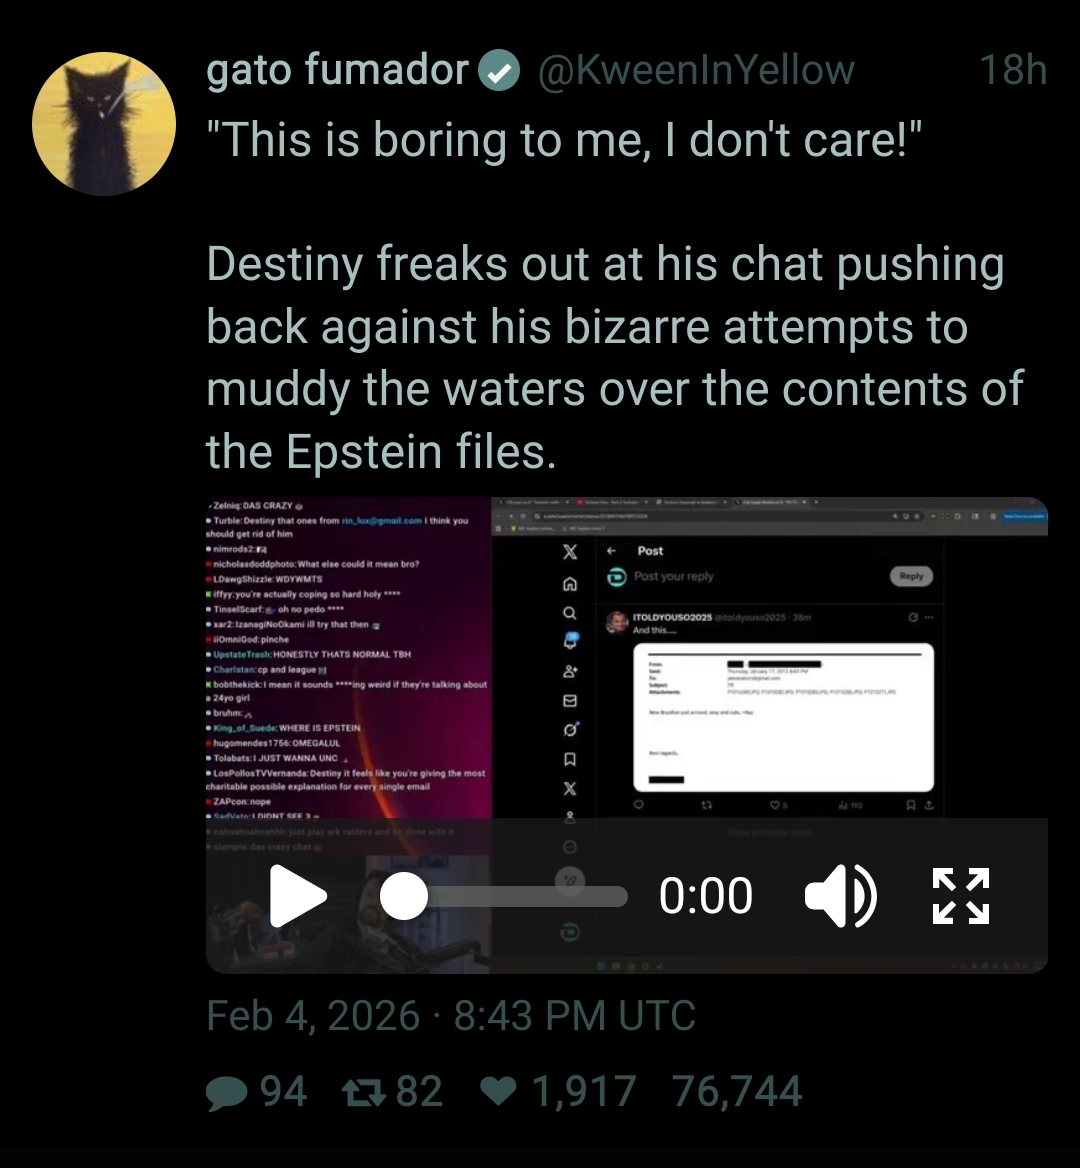
Task: Click the video progress scrubber handle
Action: pyautogui.click(x=404, y=895)
